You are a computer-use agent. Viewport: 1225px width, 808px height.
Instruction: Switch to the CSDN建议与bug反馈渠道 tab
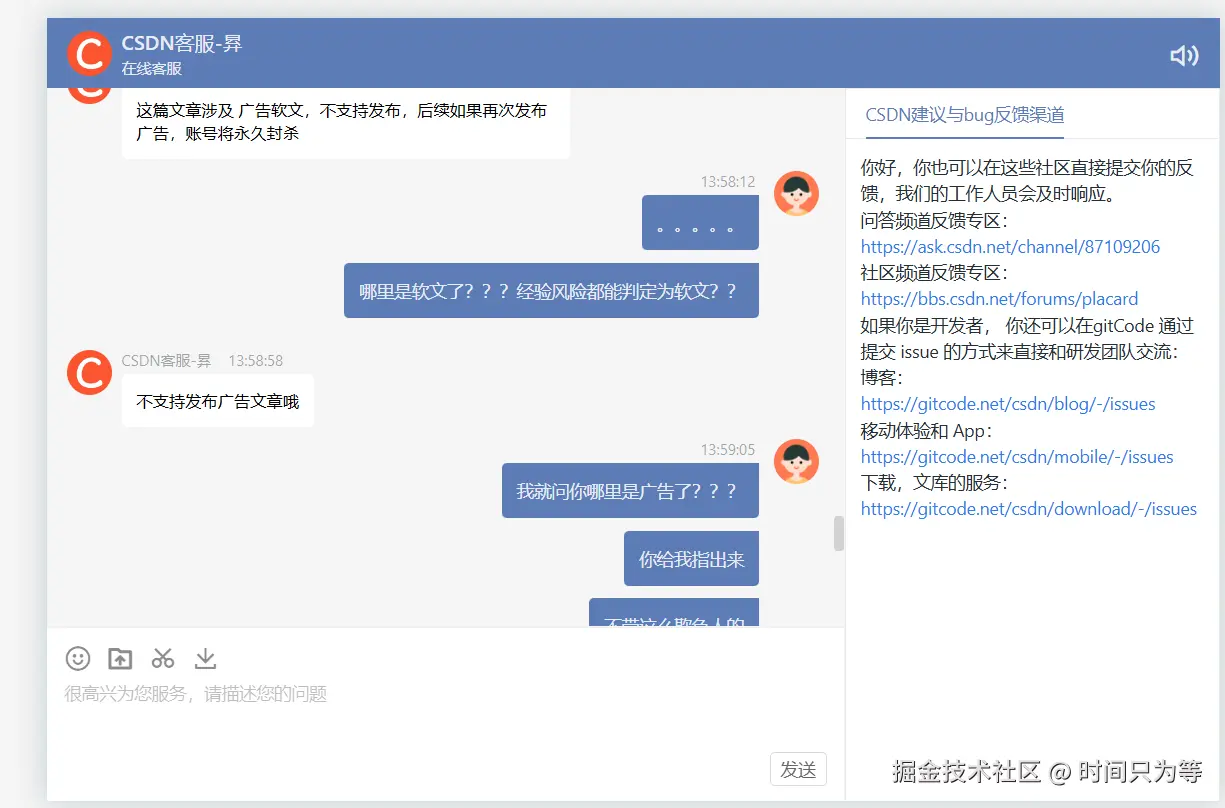click(x=964, y=114)
